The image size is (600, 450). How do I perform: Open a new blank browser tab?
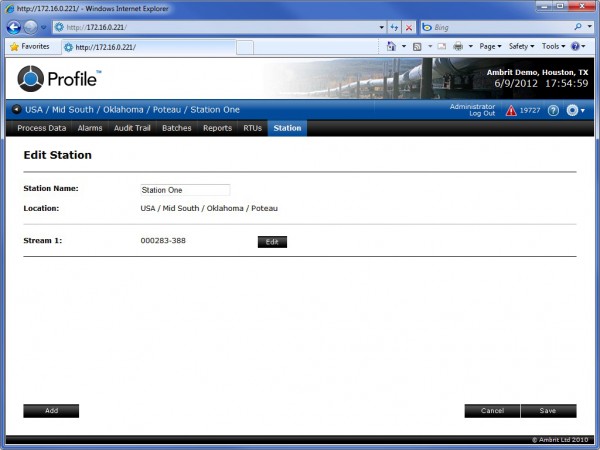(245, 48)
